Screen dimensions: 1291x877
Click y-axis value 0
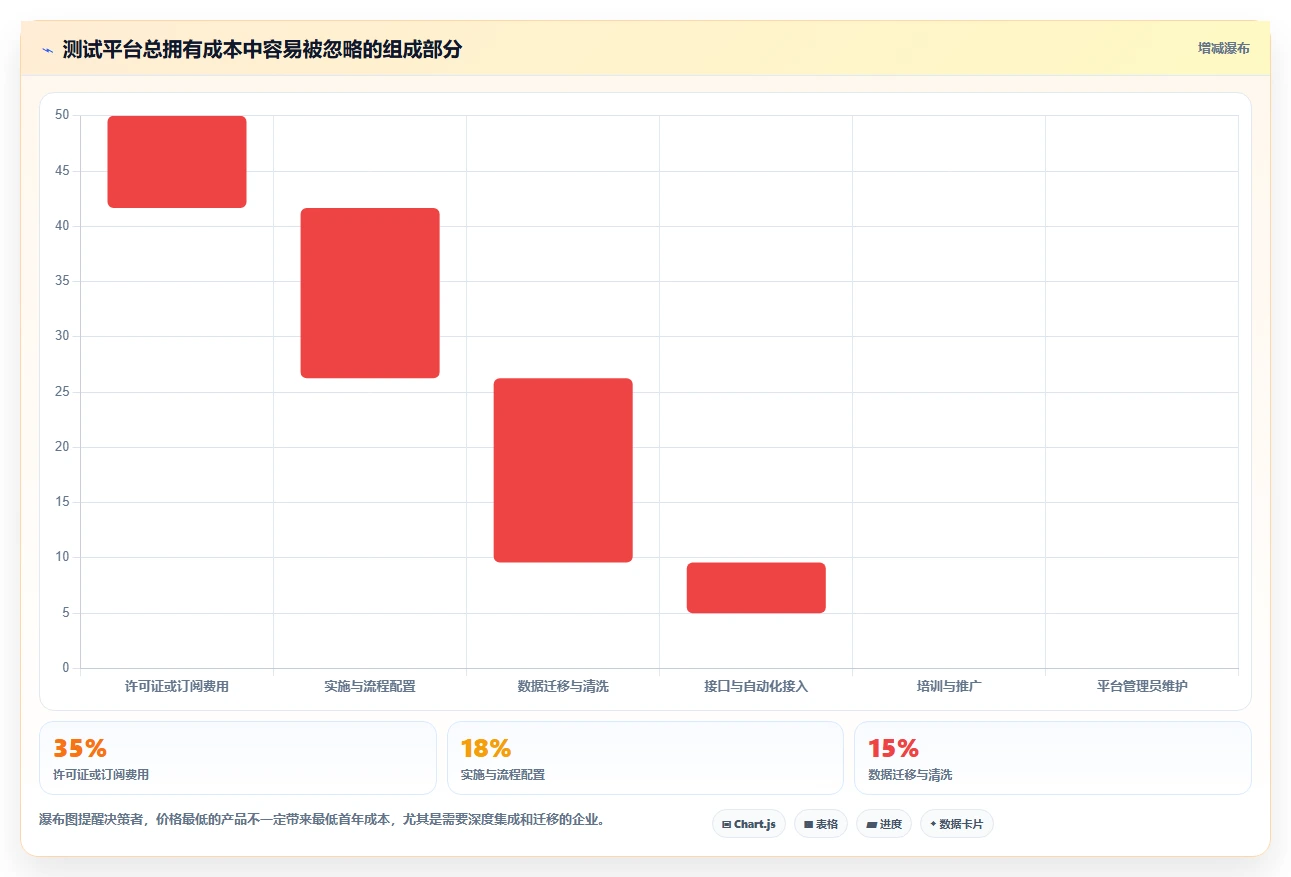pyautogui.click(x=66, y=668)
